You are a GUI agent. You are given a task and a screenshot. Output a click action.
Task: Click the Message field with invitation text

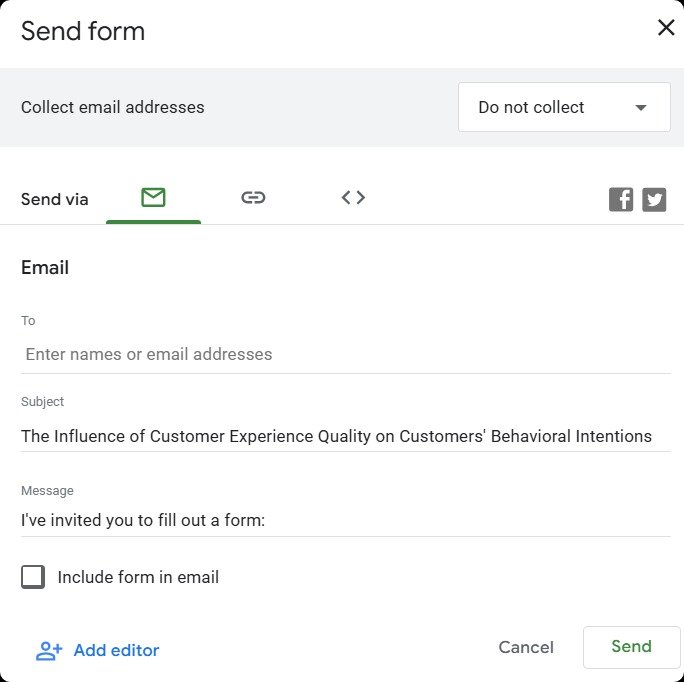[x=345, y=520]
